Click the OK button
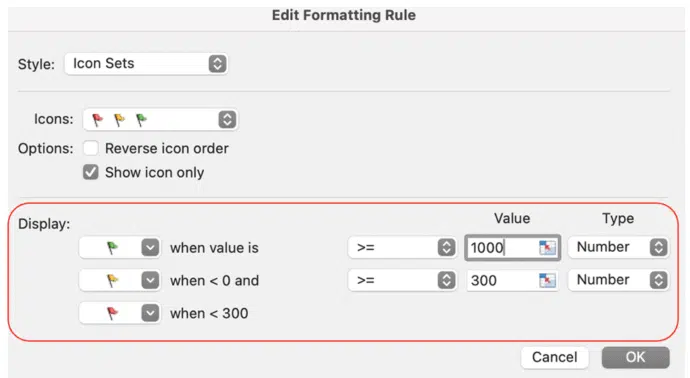This screenshot has height=378, width=690. coord(635,357)
